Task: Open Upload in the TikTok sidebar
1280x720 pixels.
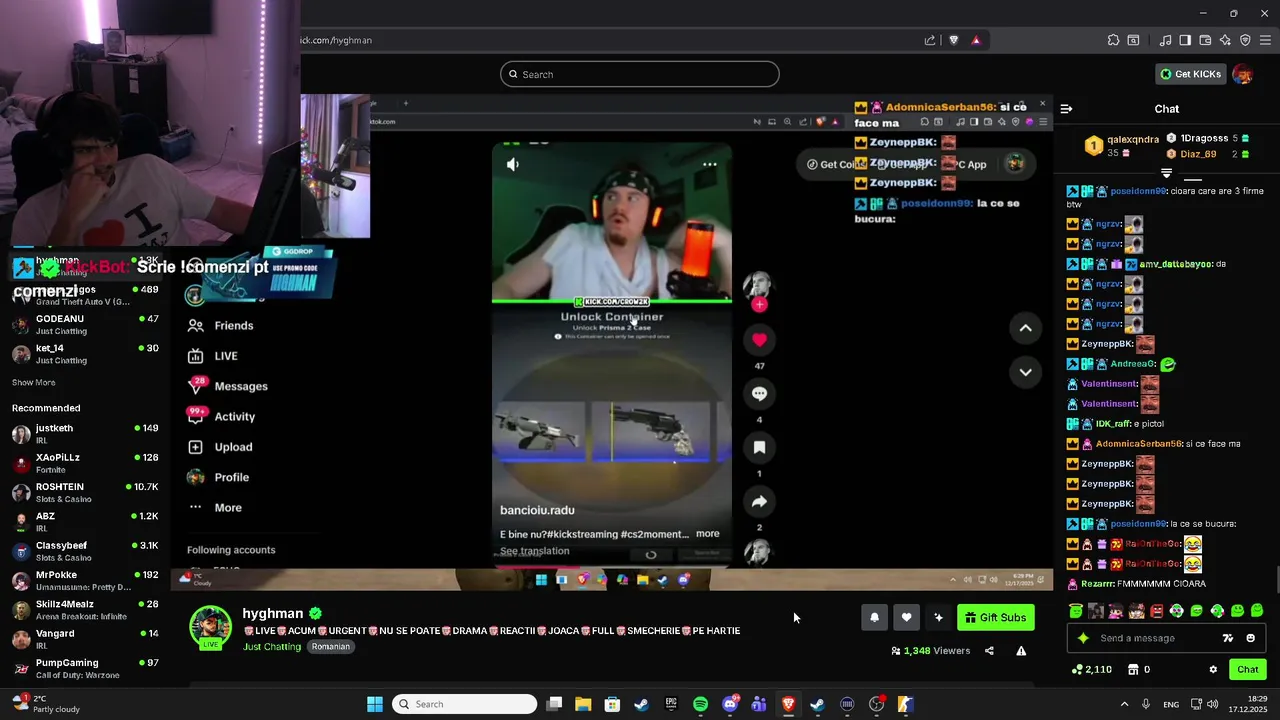Action: 220,447
